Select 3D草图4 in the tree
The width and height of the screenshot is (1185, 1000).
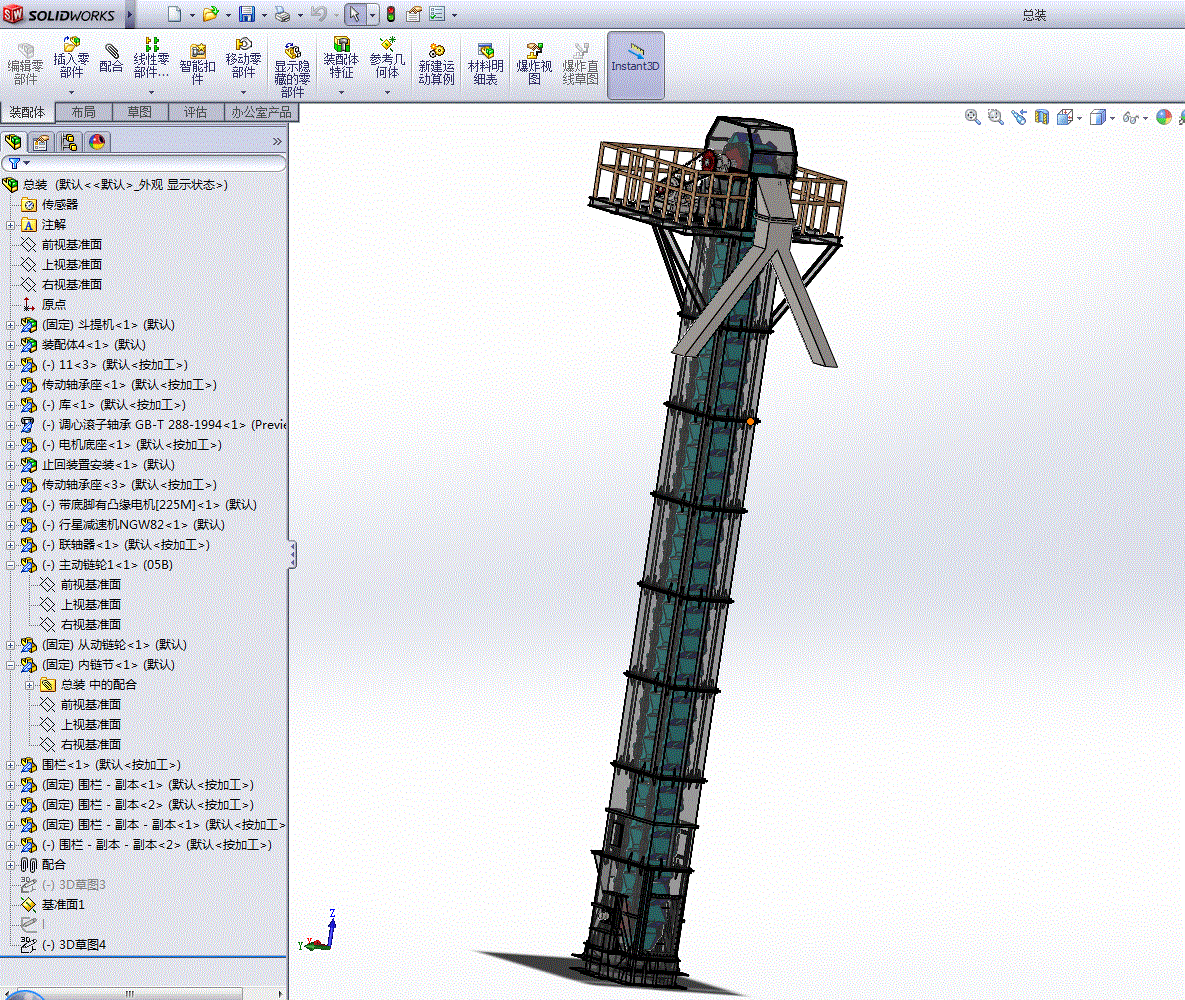click(x=73, y=945)
